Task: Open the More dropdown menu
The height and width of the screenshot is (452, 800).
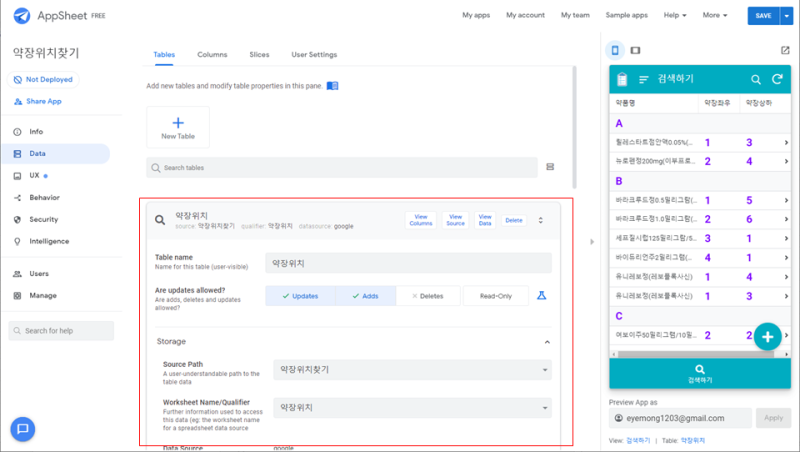Action: [715, 15]
